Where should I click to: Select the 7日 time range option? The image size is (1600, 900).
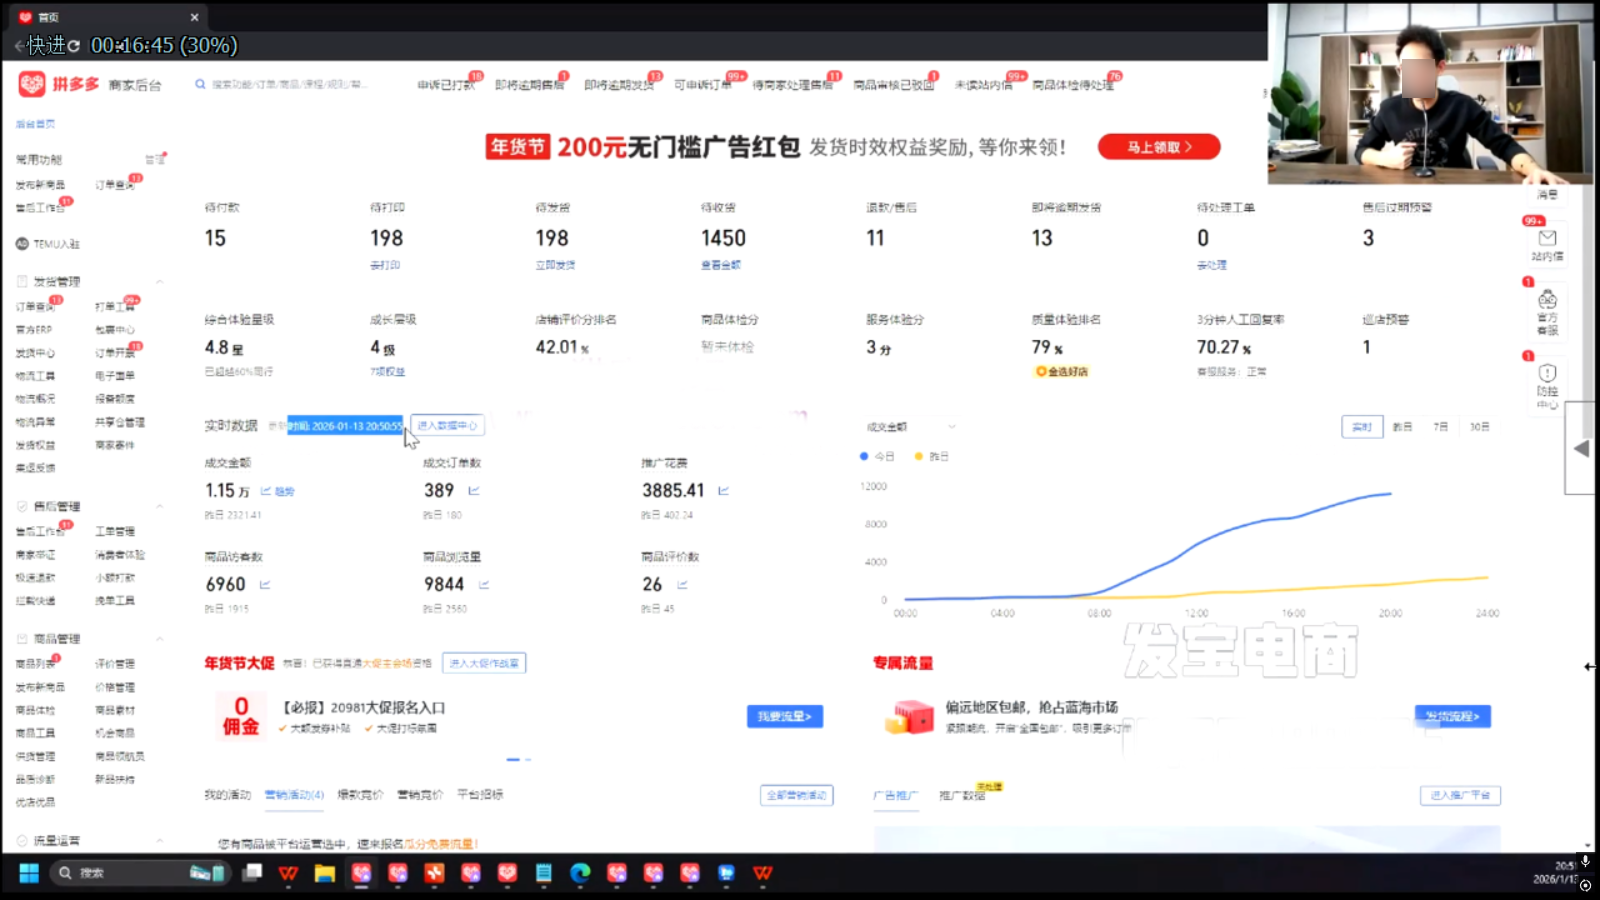pyautogui.click(x=1440, y=427)
